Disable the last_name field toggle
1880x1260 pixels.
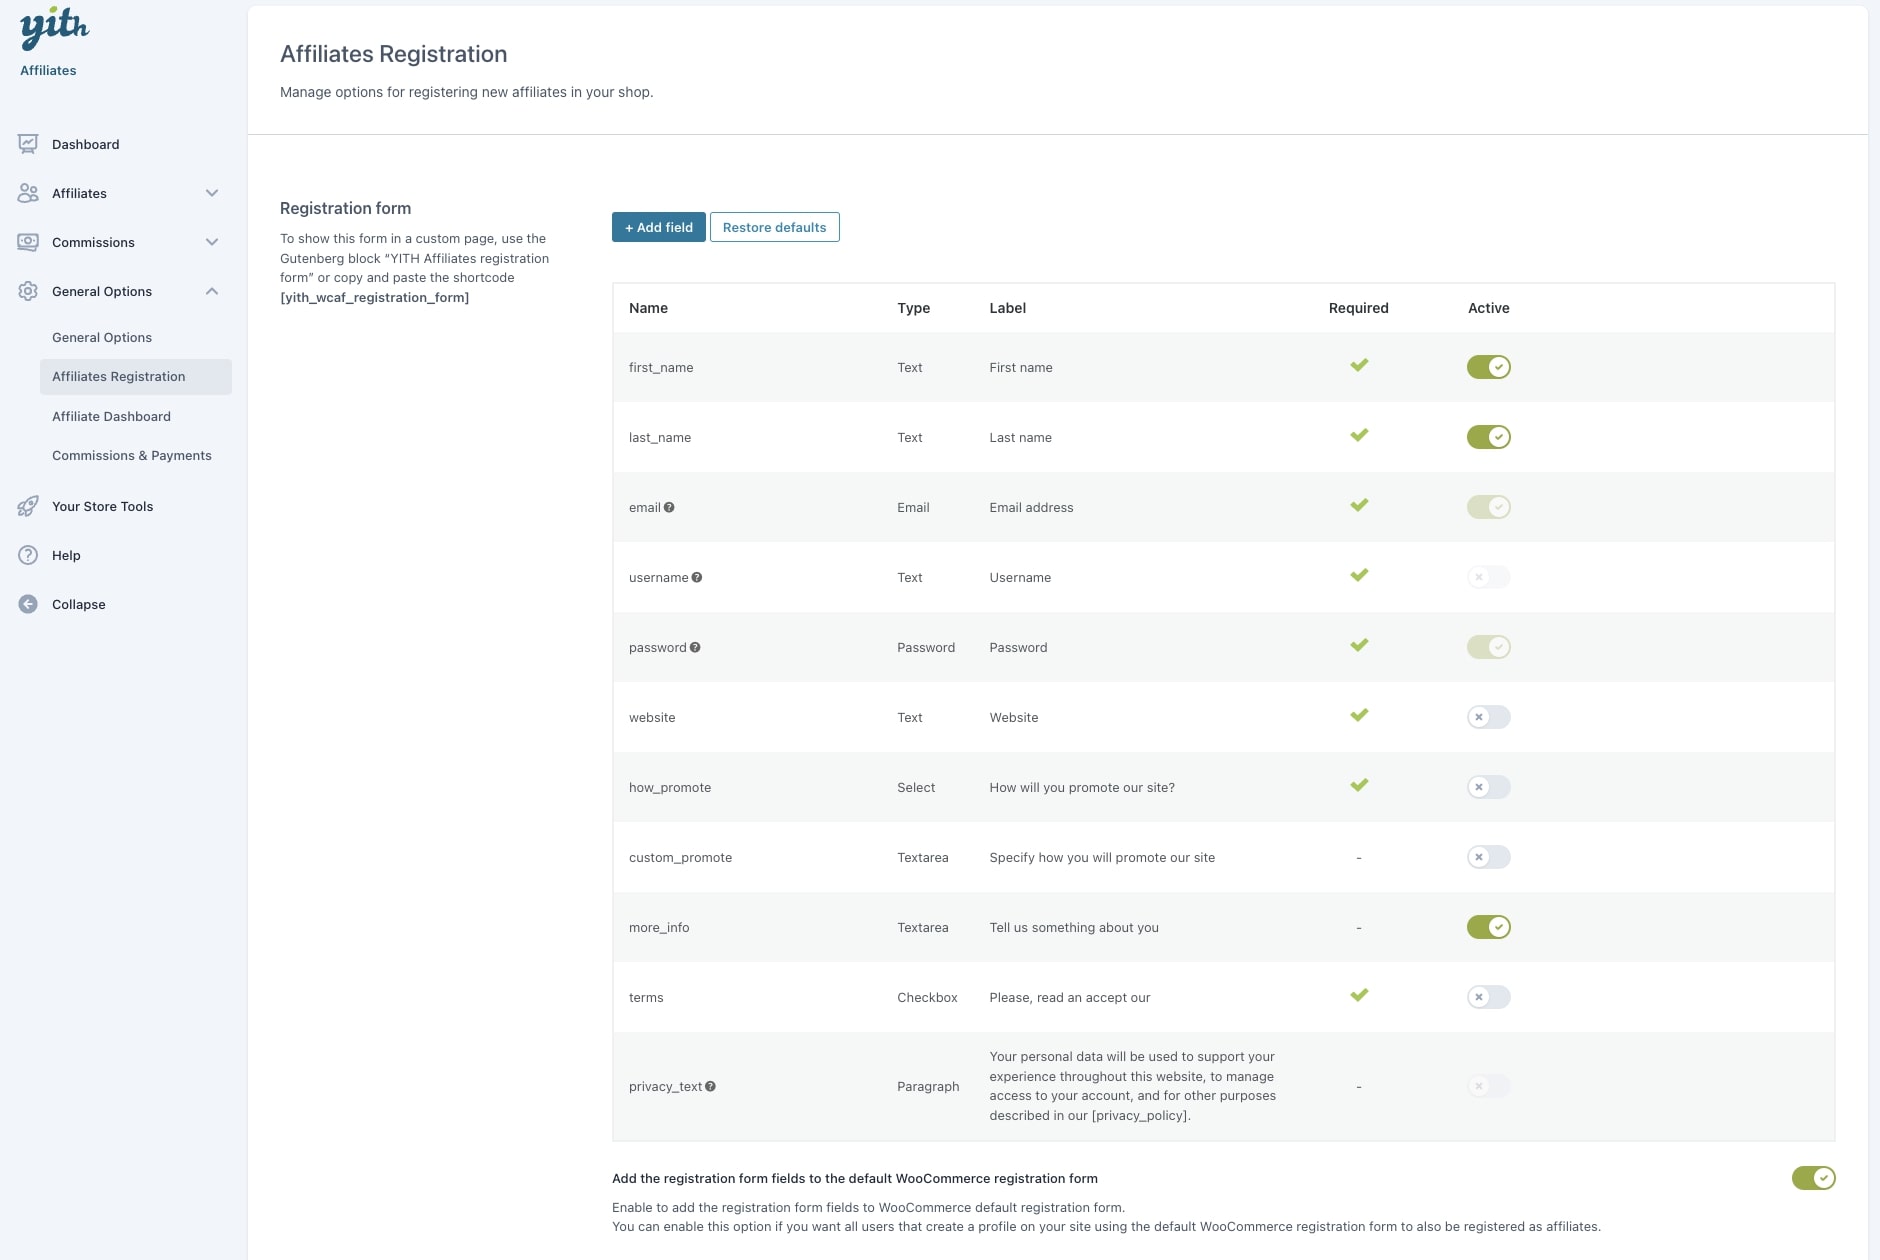[x=1488, y=437]
